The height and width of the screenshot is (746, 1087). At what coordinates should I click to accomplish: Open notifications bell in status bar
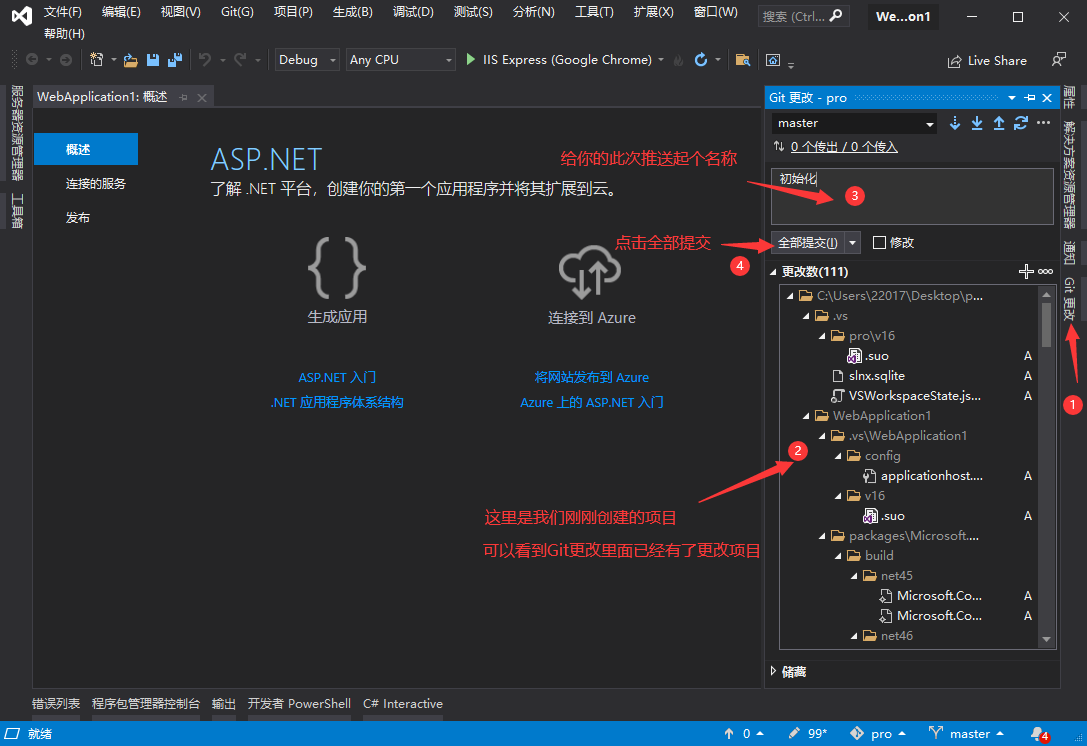click(1038, 734)
